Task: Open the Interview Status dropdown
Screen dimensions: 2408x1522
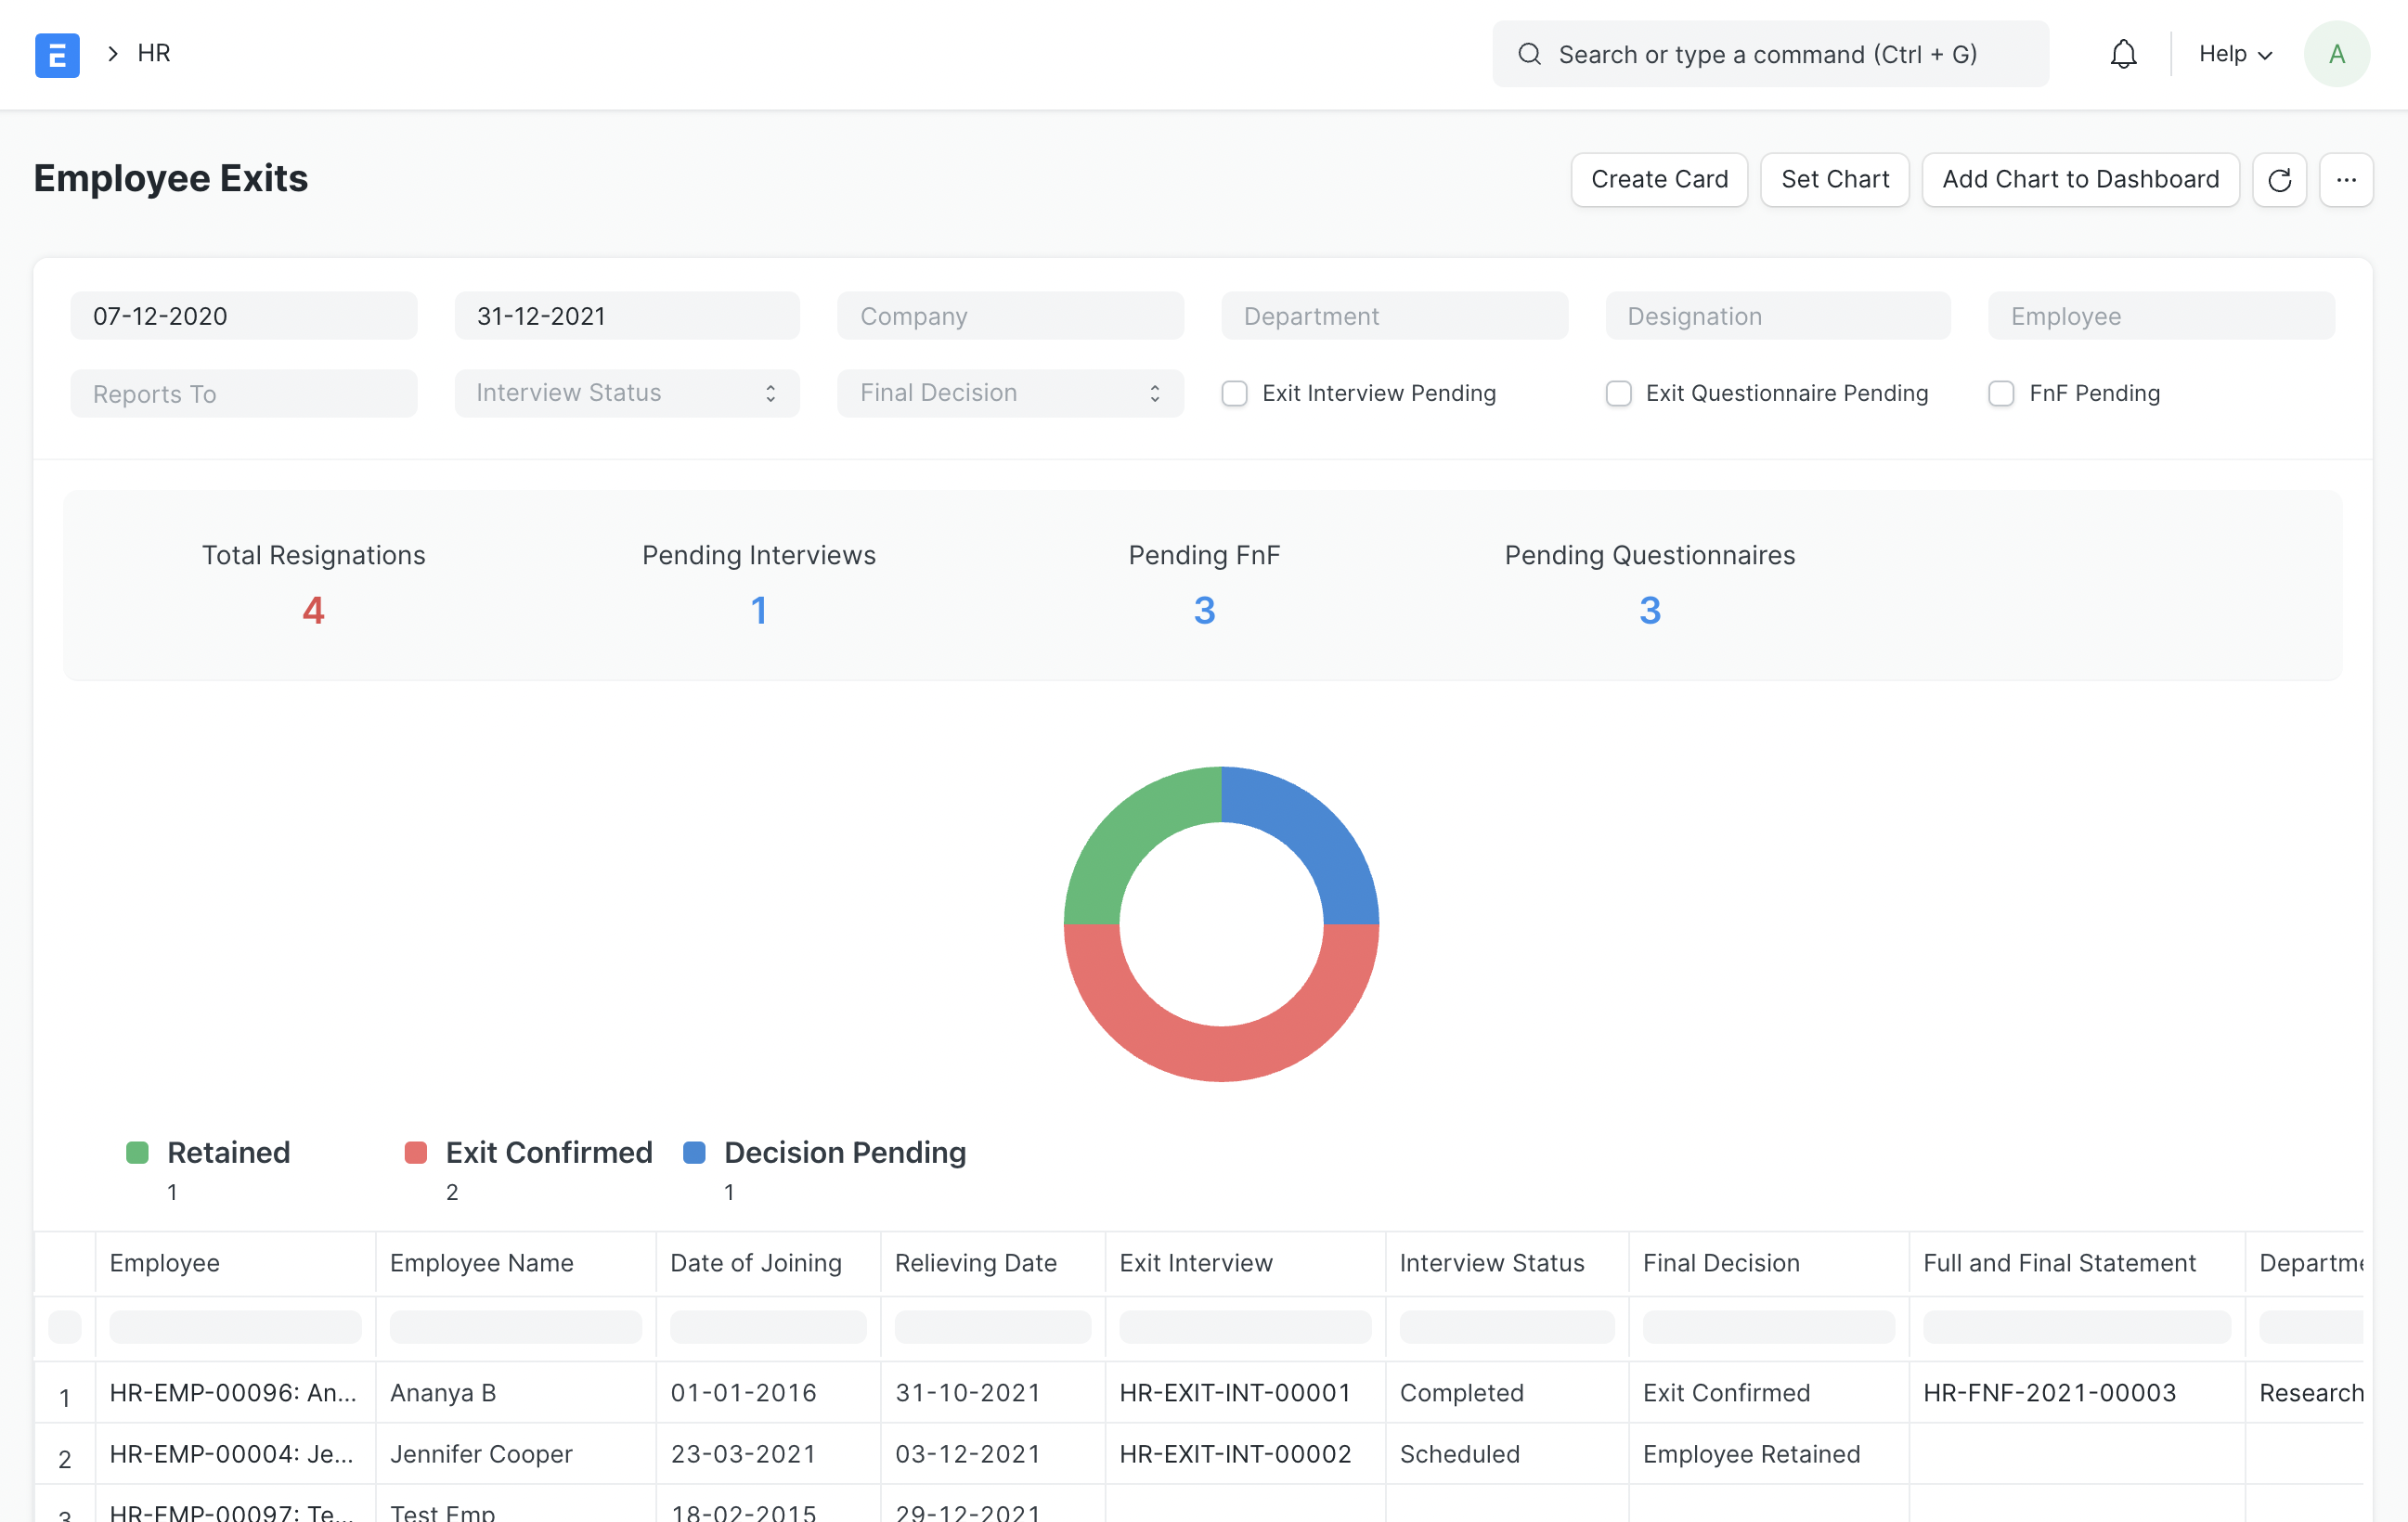Action: coord(626,393)
